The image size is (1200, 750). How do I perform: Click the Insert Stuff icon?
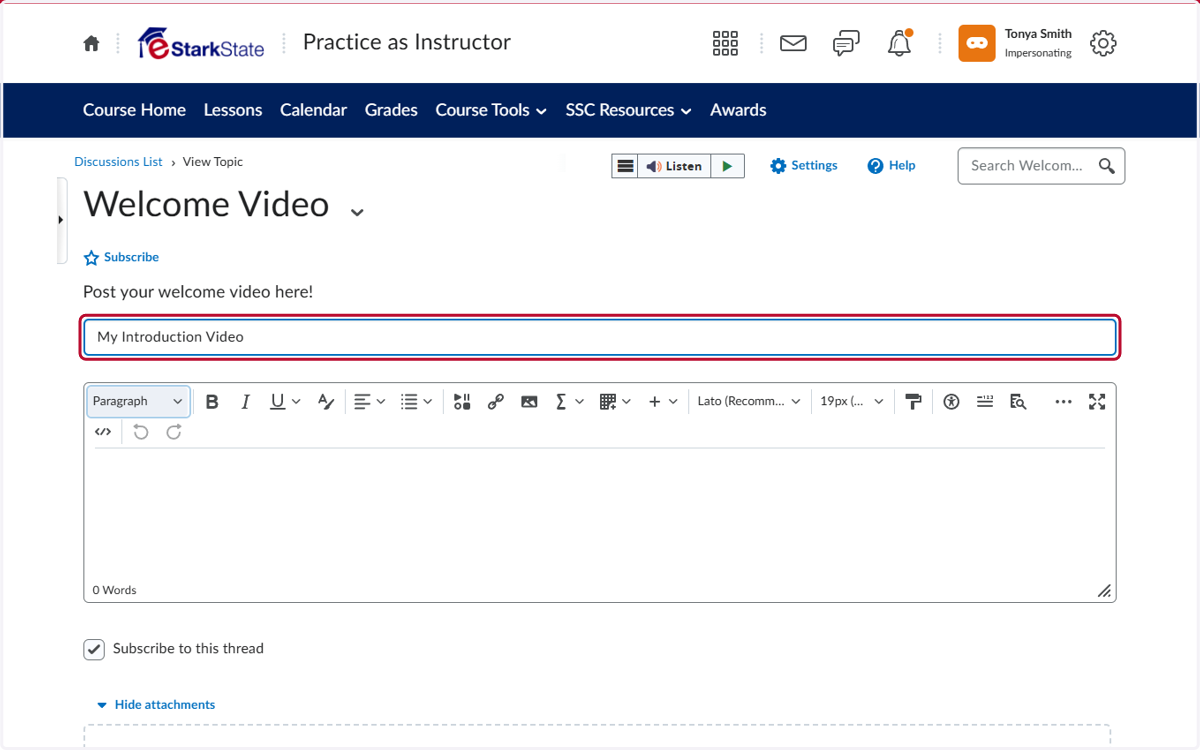462,401
